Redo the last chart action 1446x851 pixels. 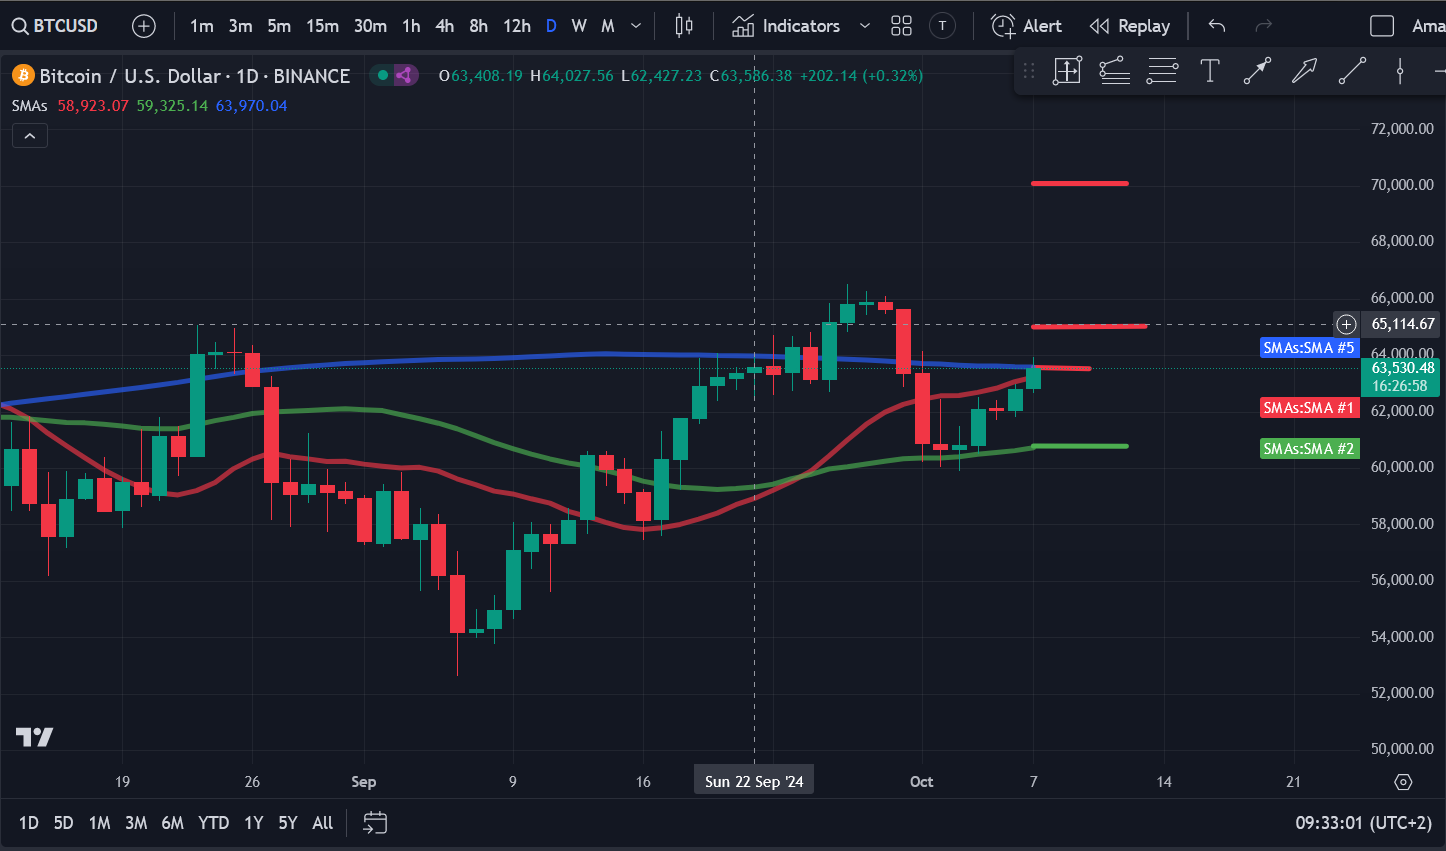(1263, 26)
